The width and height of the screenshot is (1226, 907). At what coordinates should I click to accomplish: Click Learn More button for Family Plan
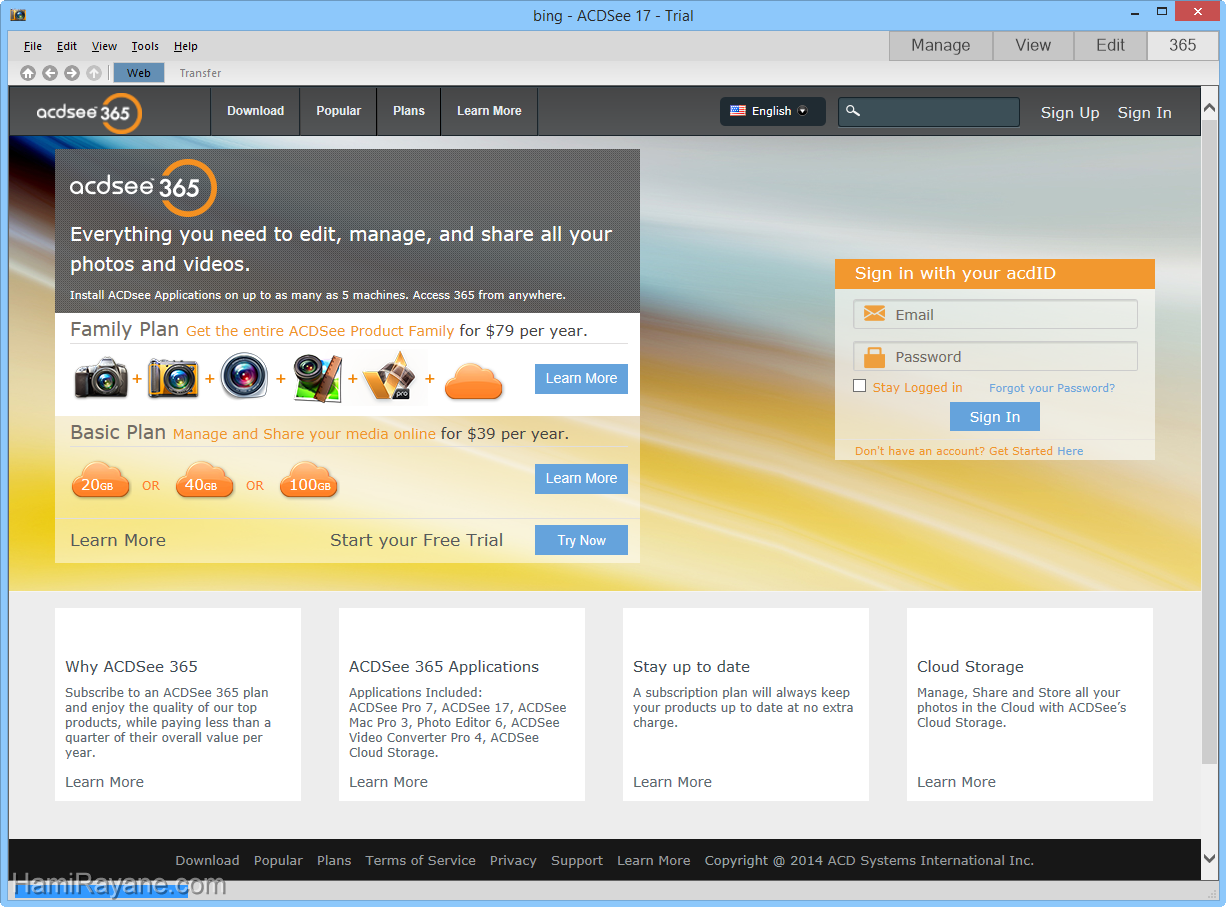[581, 379]
